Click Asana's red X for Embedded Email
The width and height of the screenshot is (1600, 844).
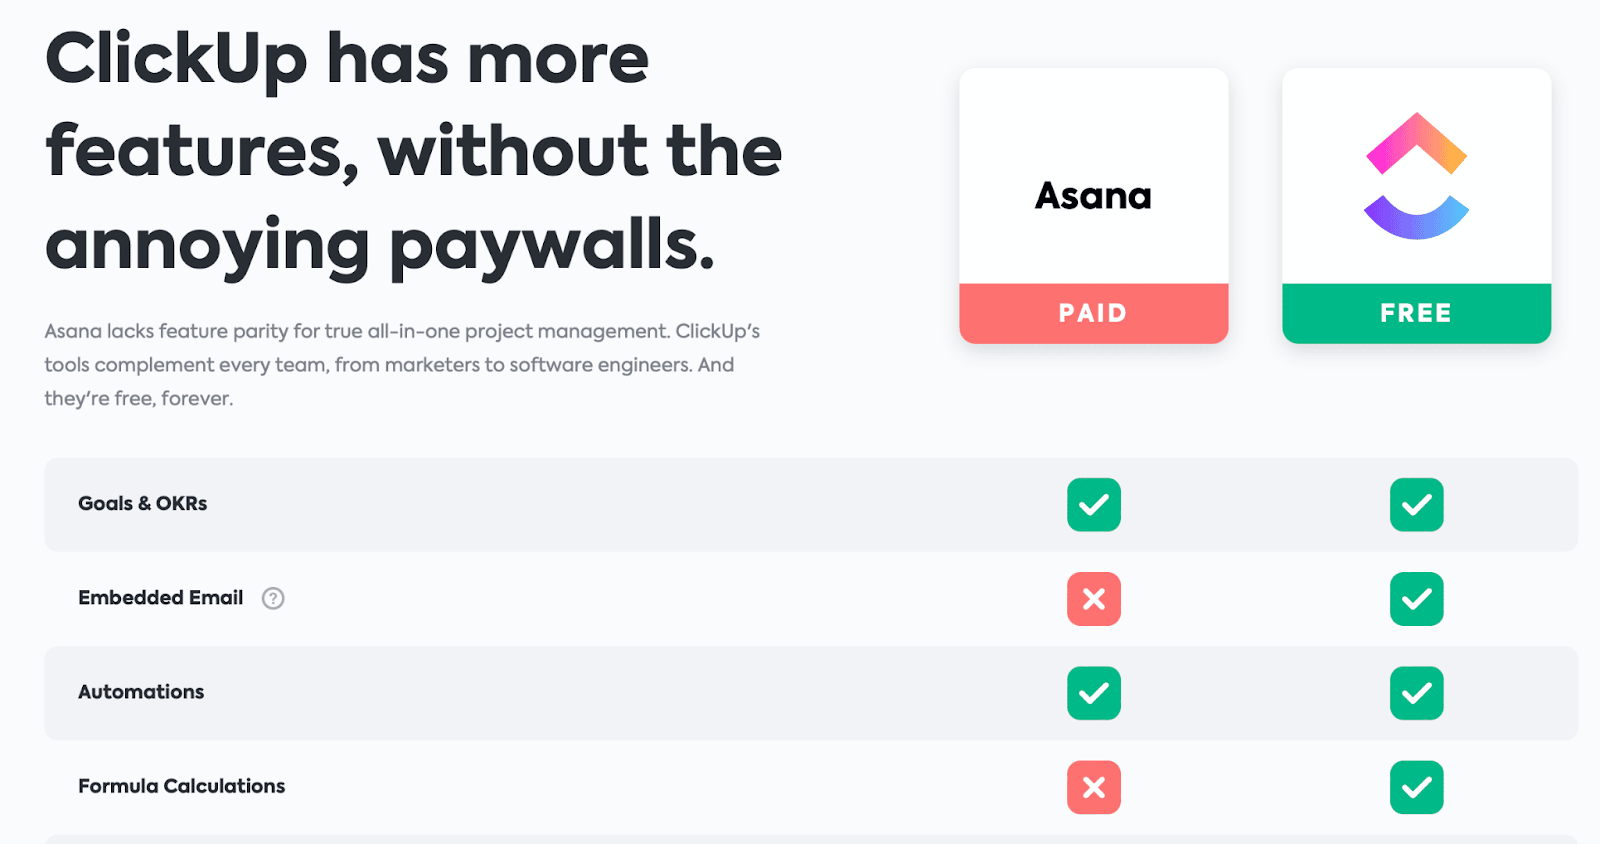pyautogui.click(x=1094, y=599)
